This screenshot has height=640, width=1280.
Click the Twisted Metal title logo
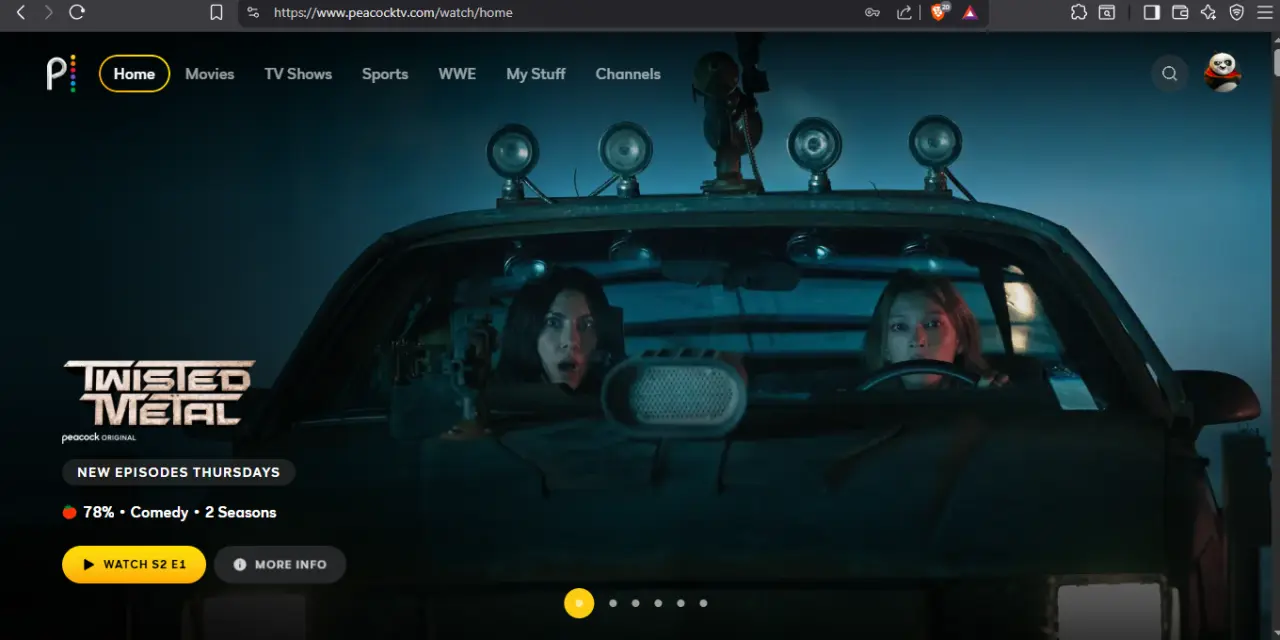click(158, 394)
